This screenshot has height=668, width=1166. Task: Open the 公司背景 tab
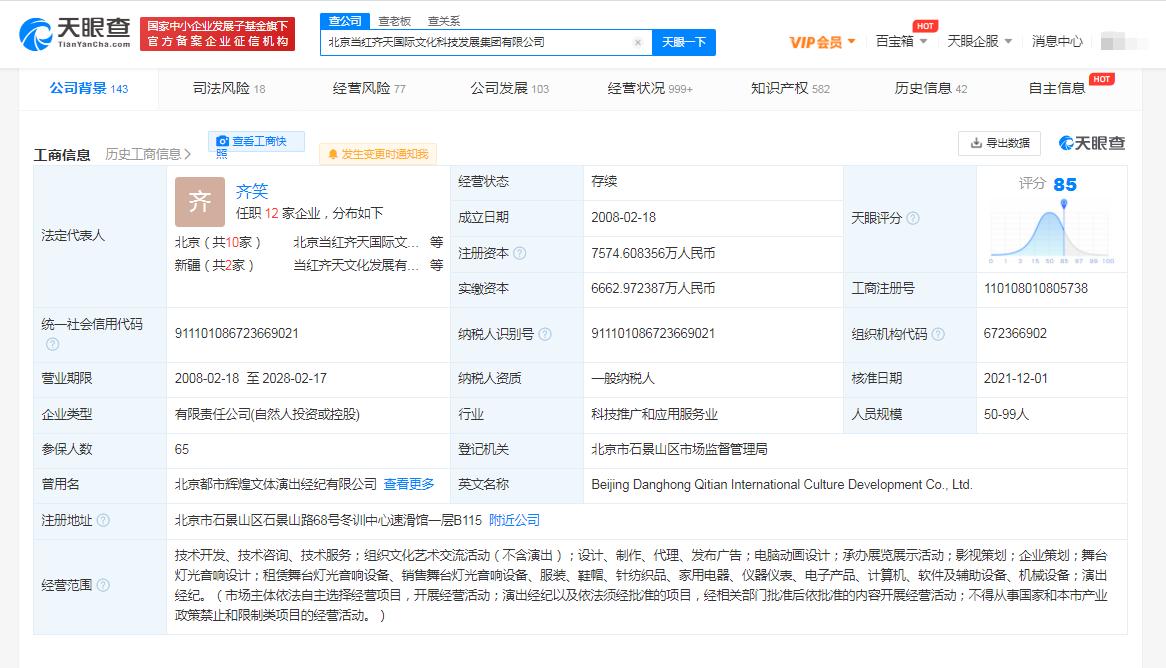tap(88, 89)
